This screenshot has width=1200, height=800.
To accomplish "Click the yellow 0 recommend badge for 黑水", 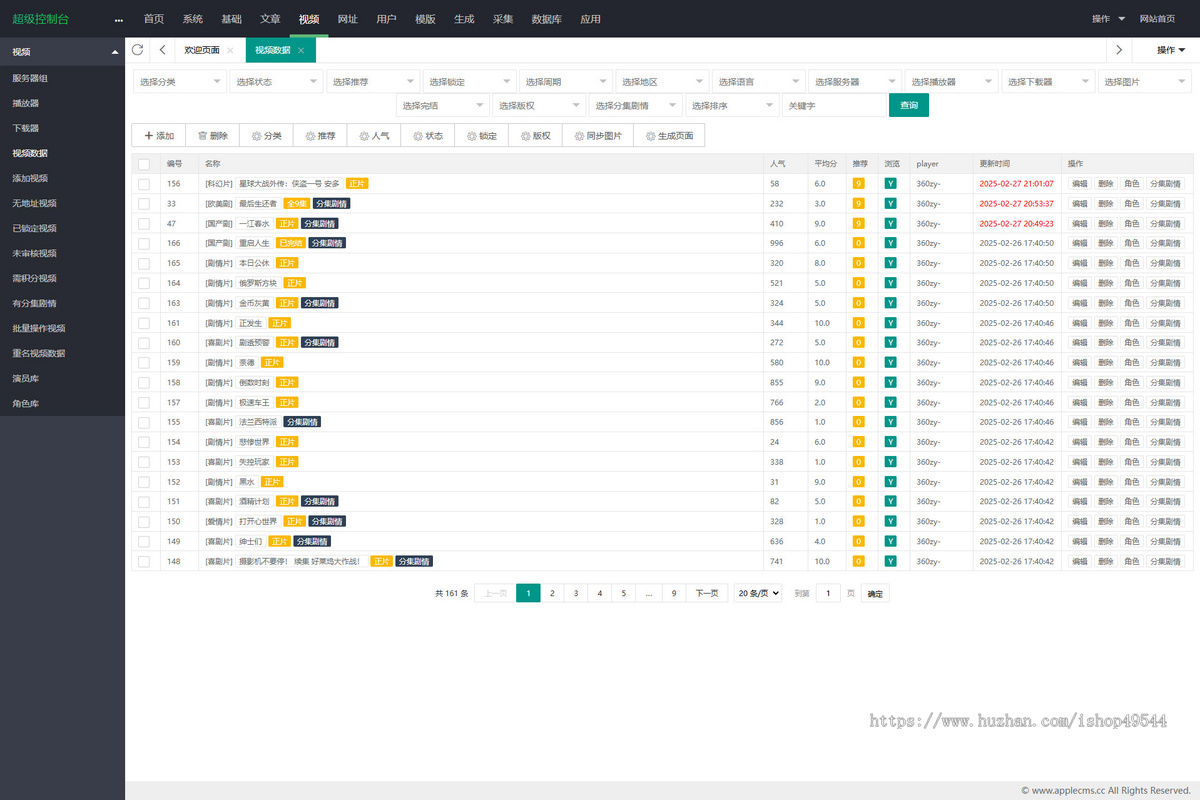I will tap(858, 482).
